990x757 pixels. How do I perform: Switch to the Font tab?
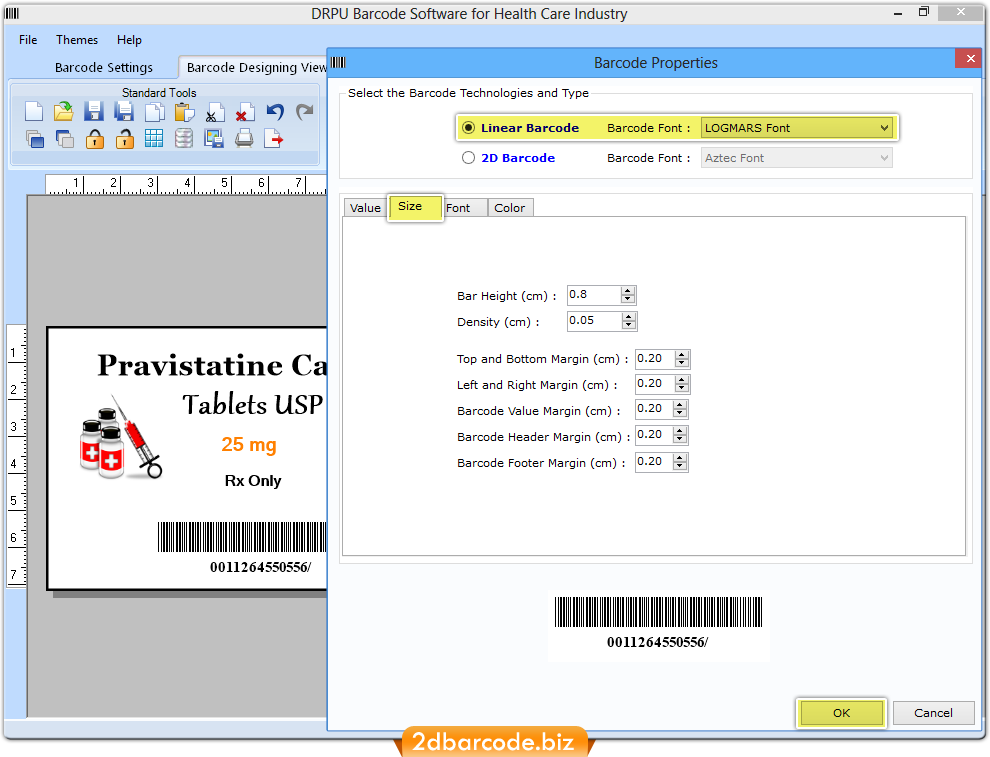(x=464, y=208)
